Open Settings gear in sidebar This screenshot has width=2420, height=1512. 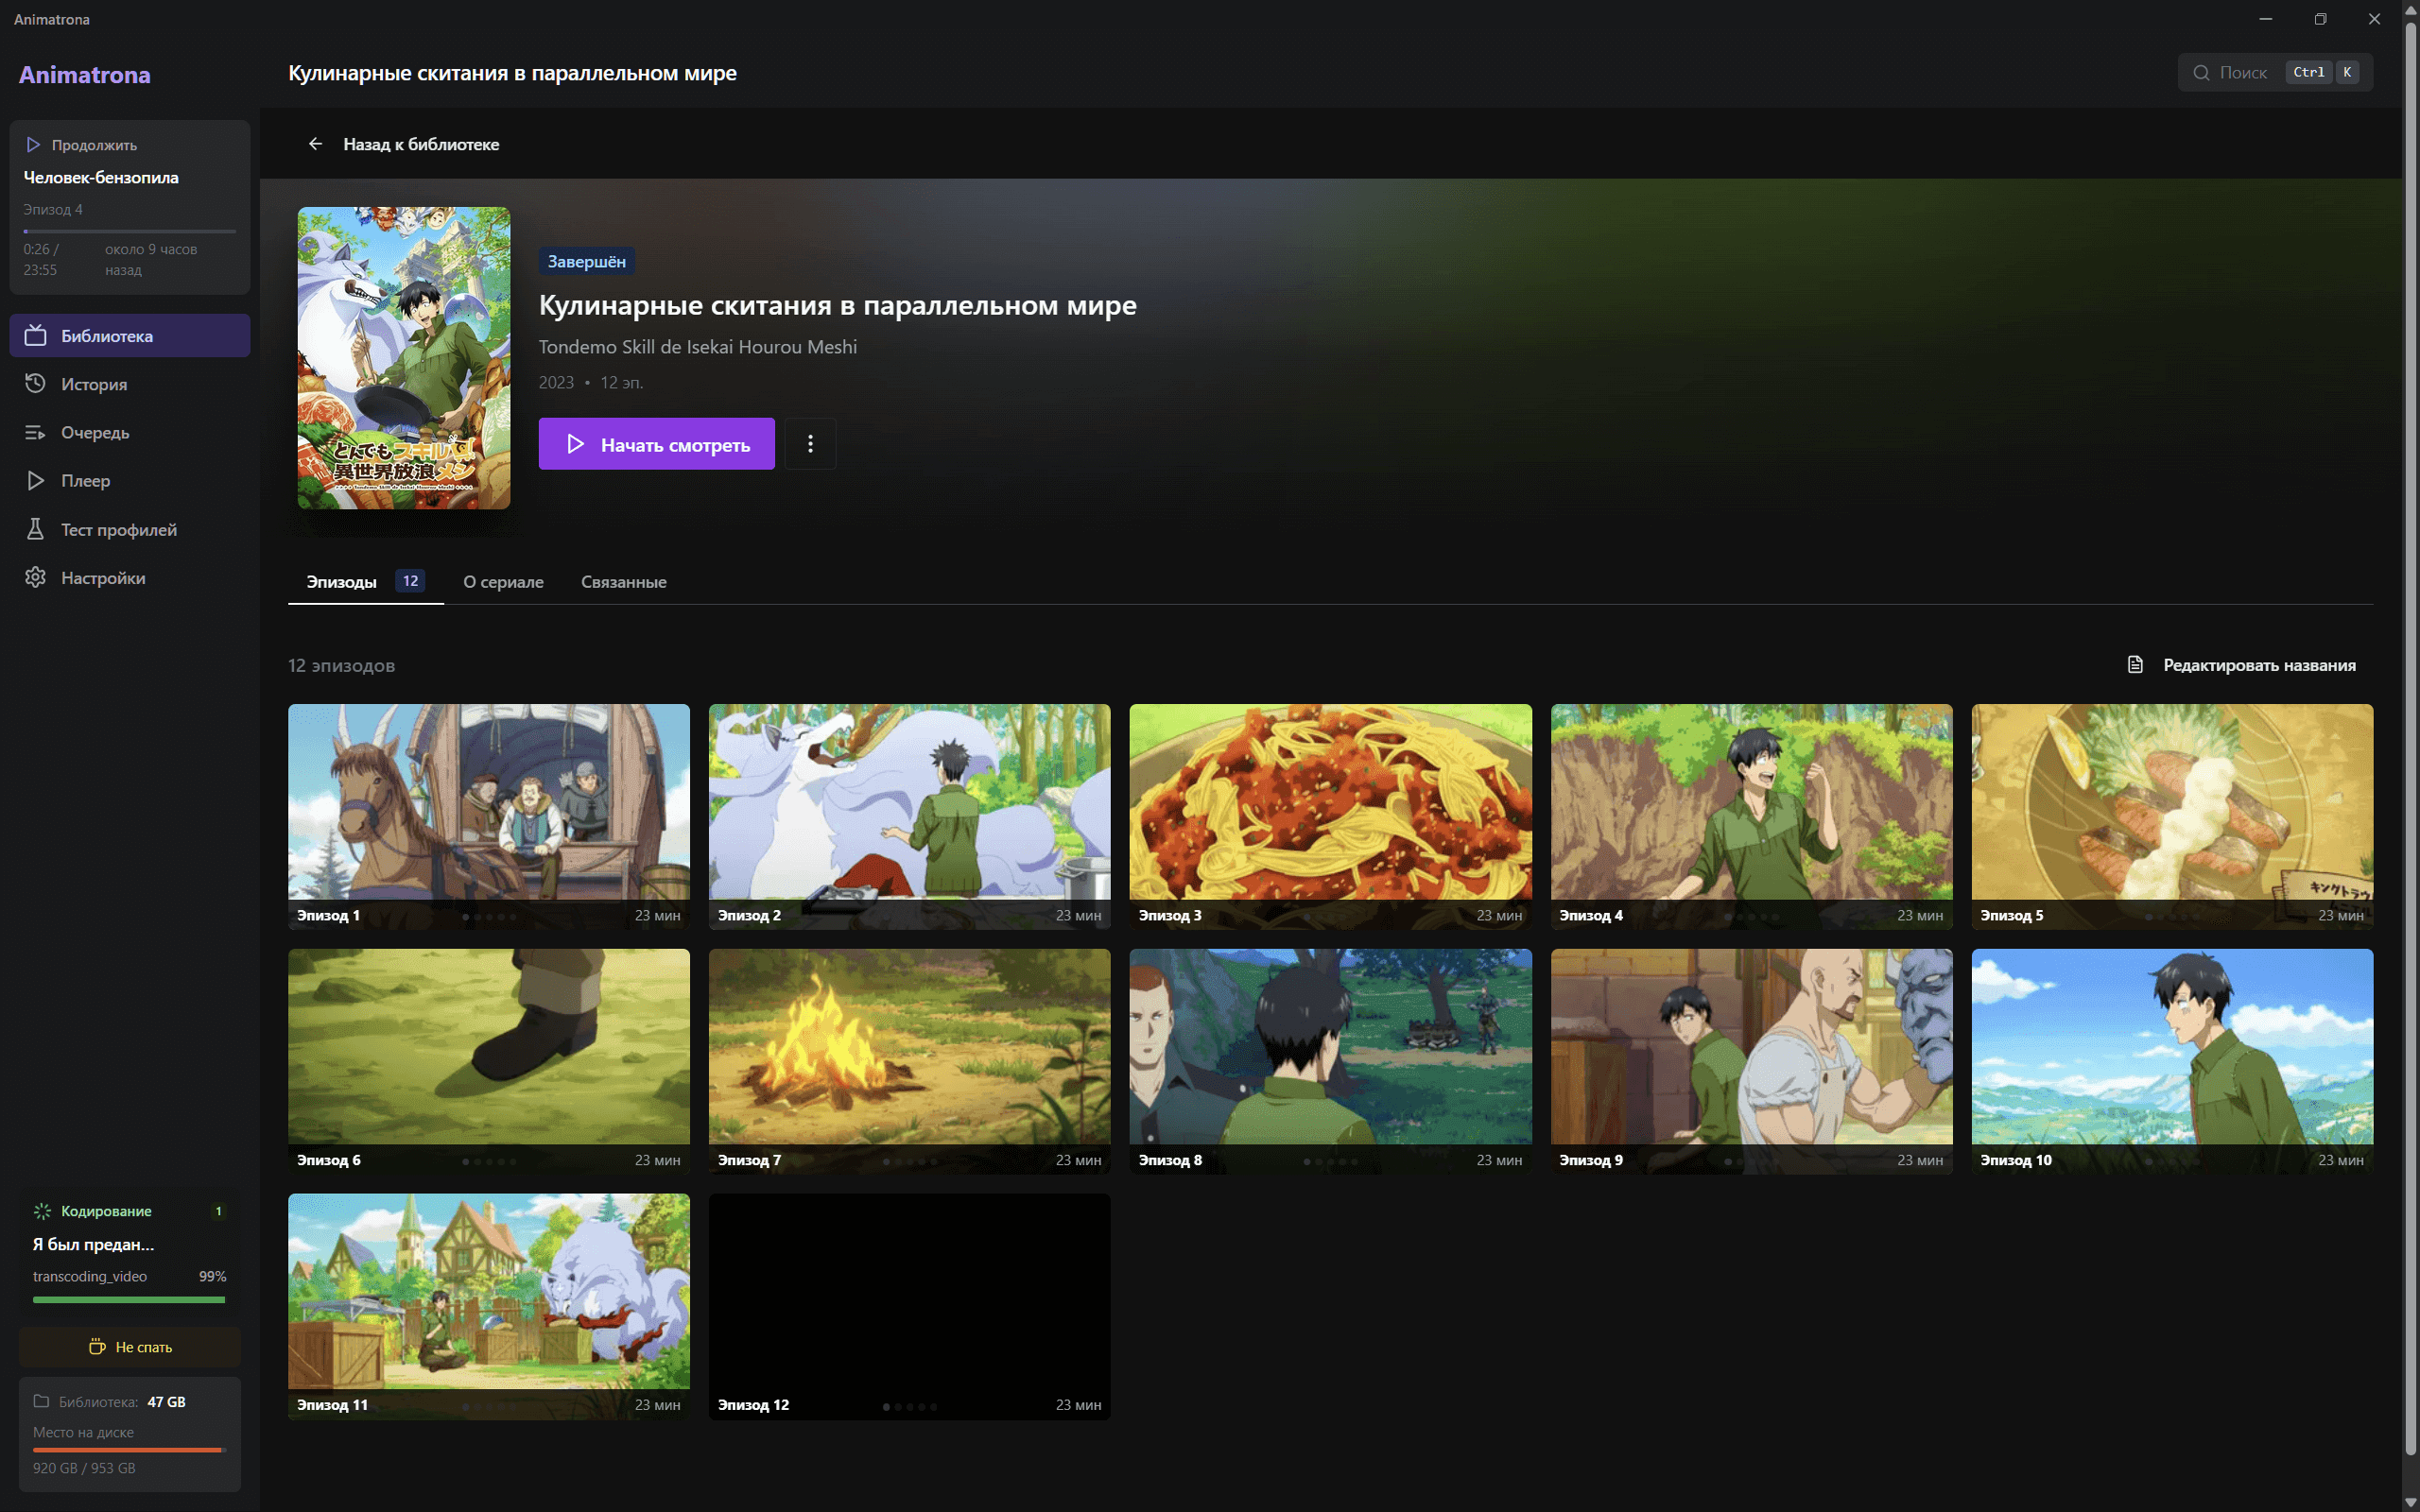pyautogui.click(x=36, y=578)
